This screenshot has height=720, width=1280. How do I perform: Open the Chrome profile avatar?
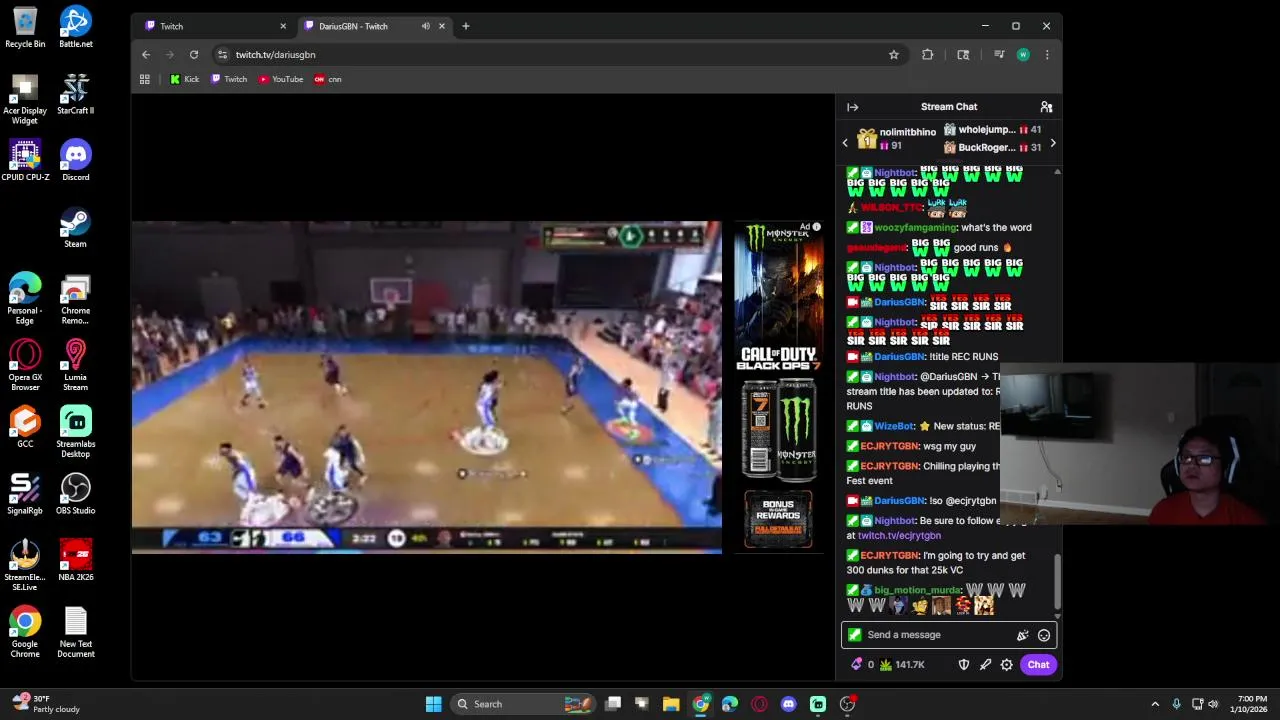1022,55
